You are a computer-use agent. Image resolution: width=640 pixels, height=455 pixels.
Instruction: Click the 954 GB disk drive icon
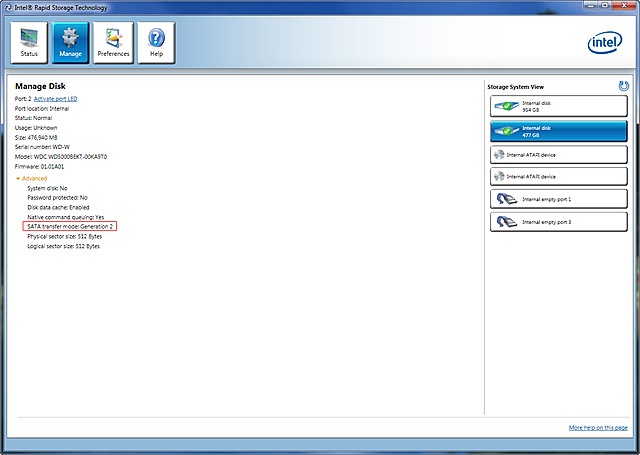[x=506, y=107]
